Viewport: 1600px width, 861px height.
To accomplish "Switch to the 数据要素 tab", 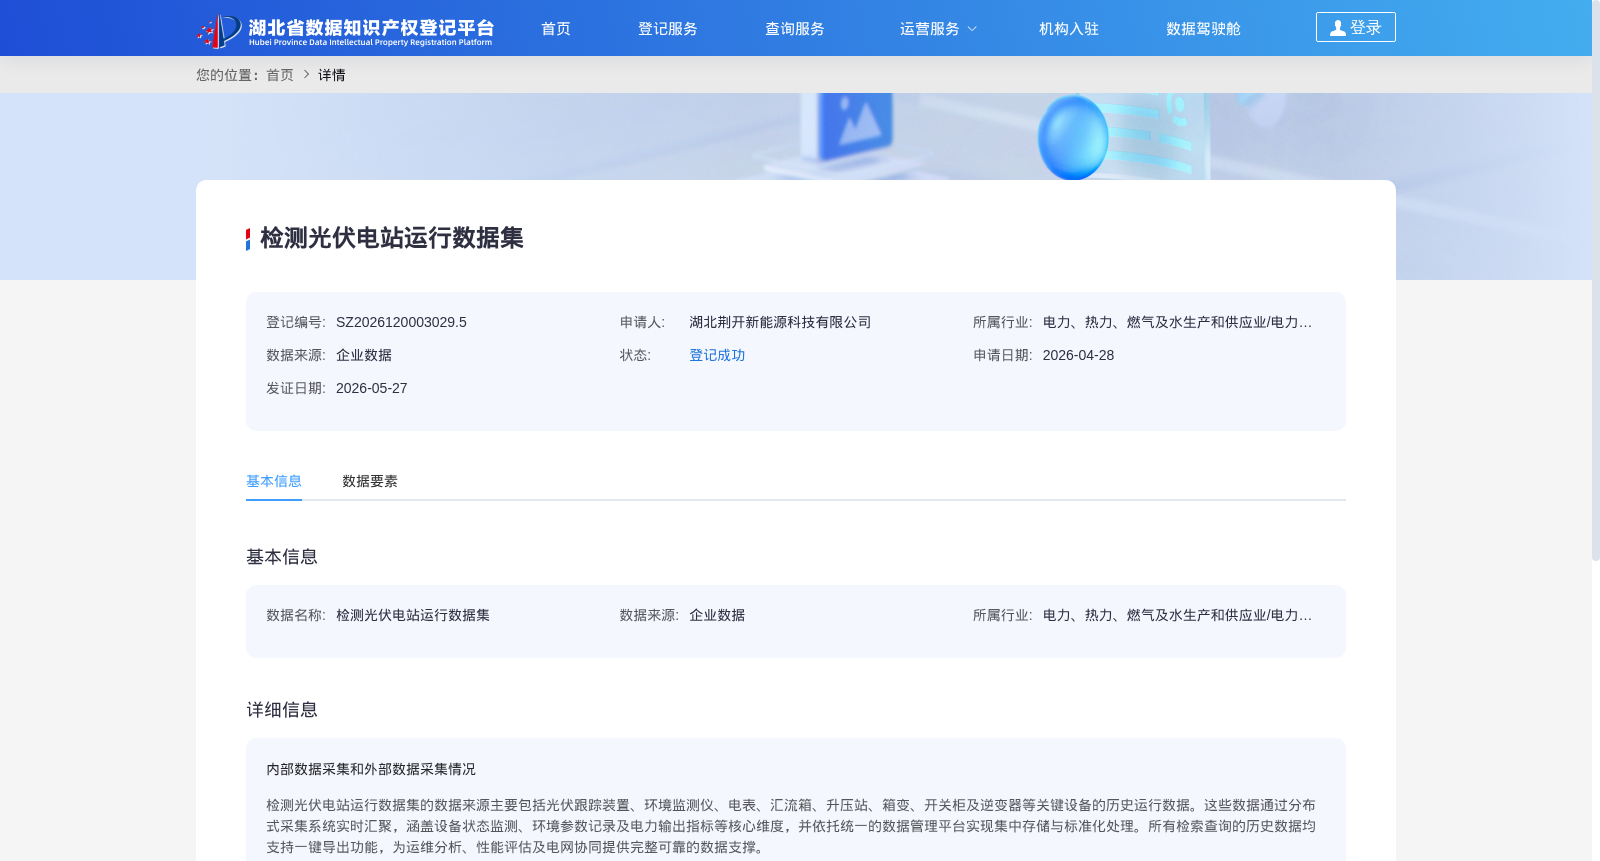I will [x=370, y=481].
